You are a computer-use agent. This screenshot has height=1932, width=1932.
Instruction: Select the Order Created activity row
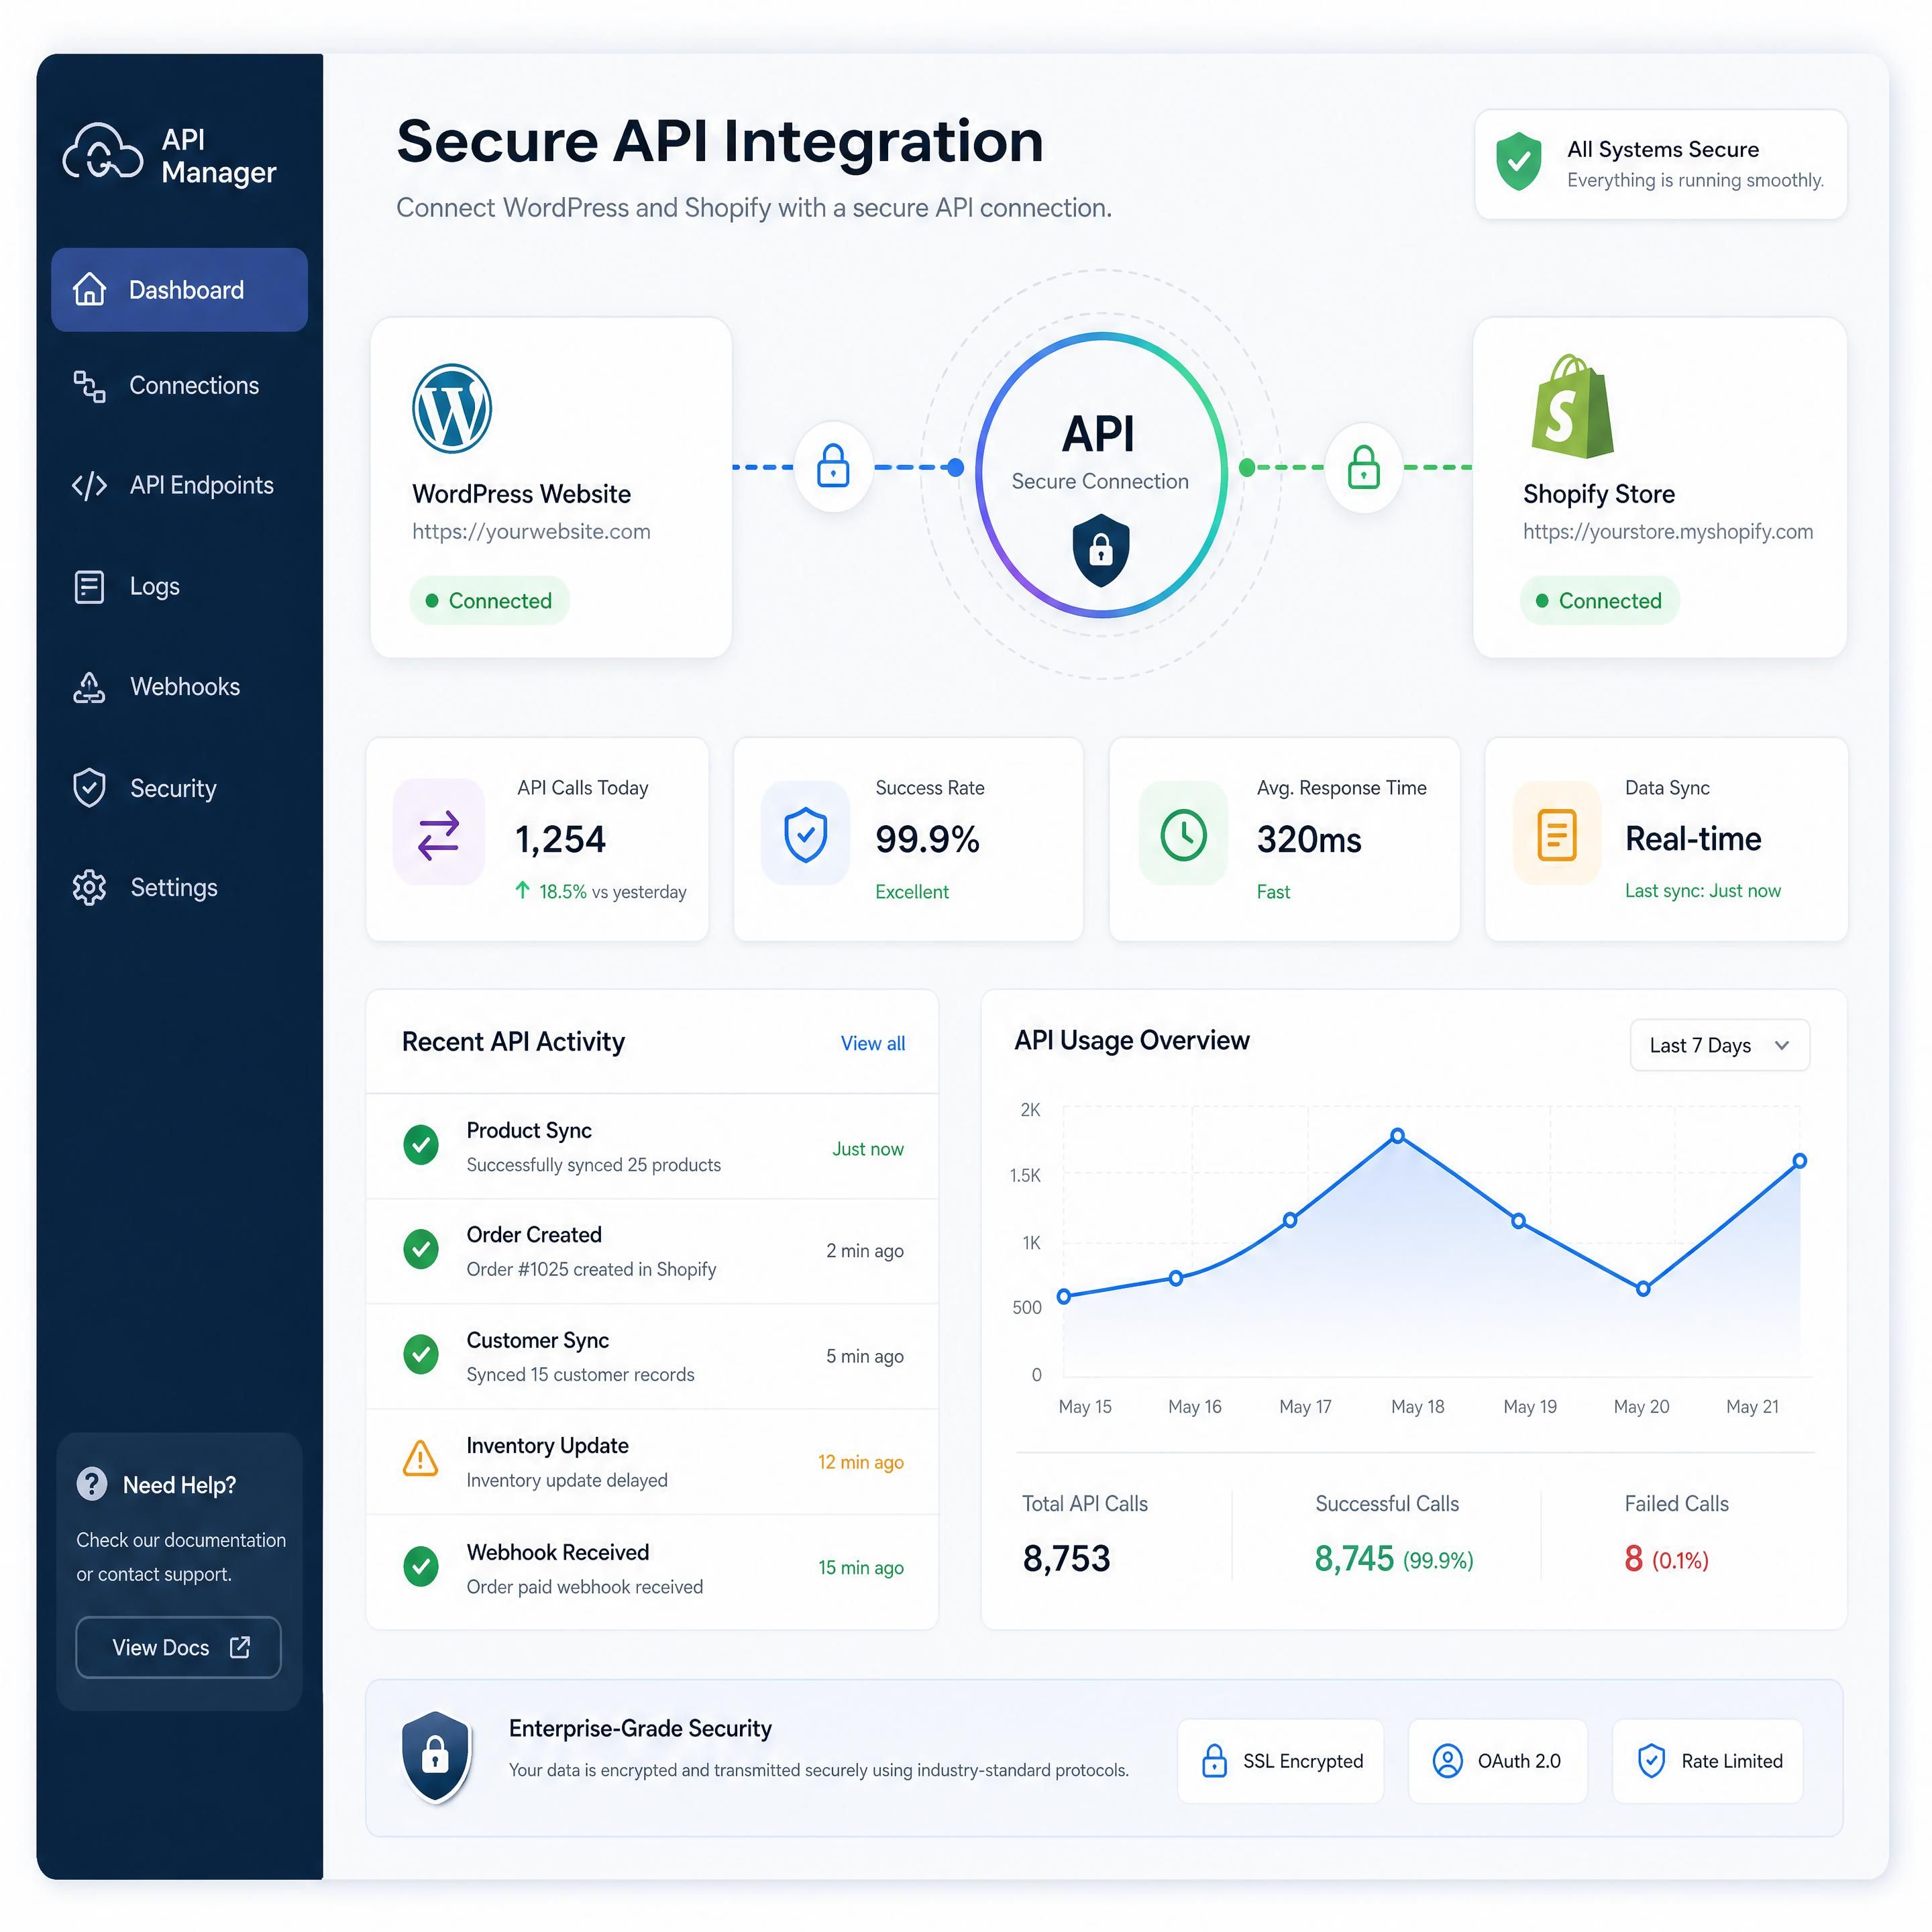pos(652,1251)
